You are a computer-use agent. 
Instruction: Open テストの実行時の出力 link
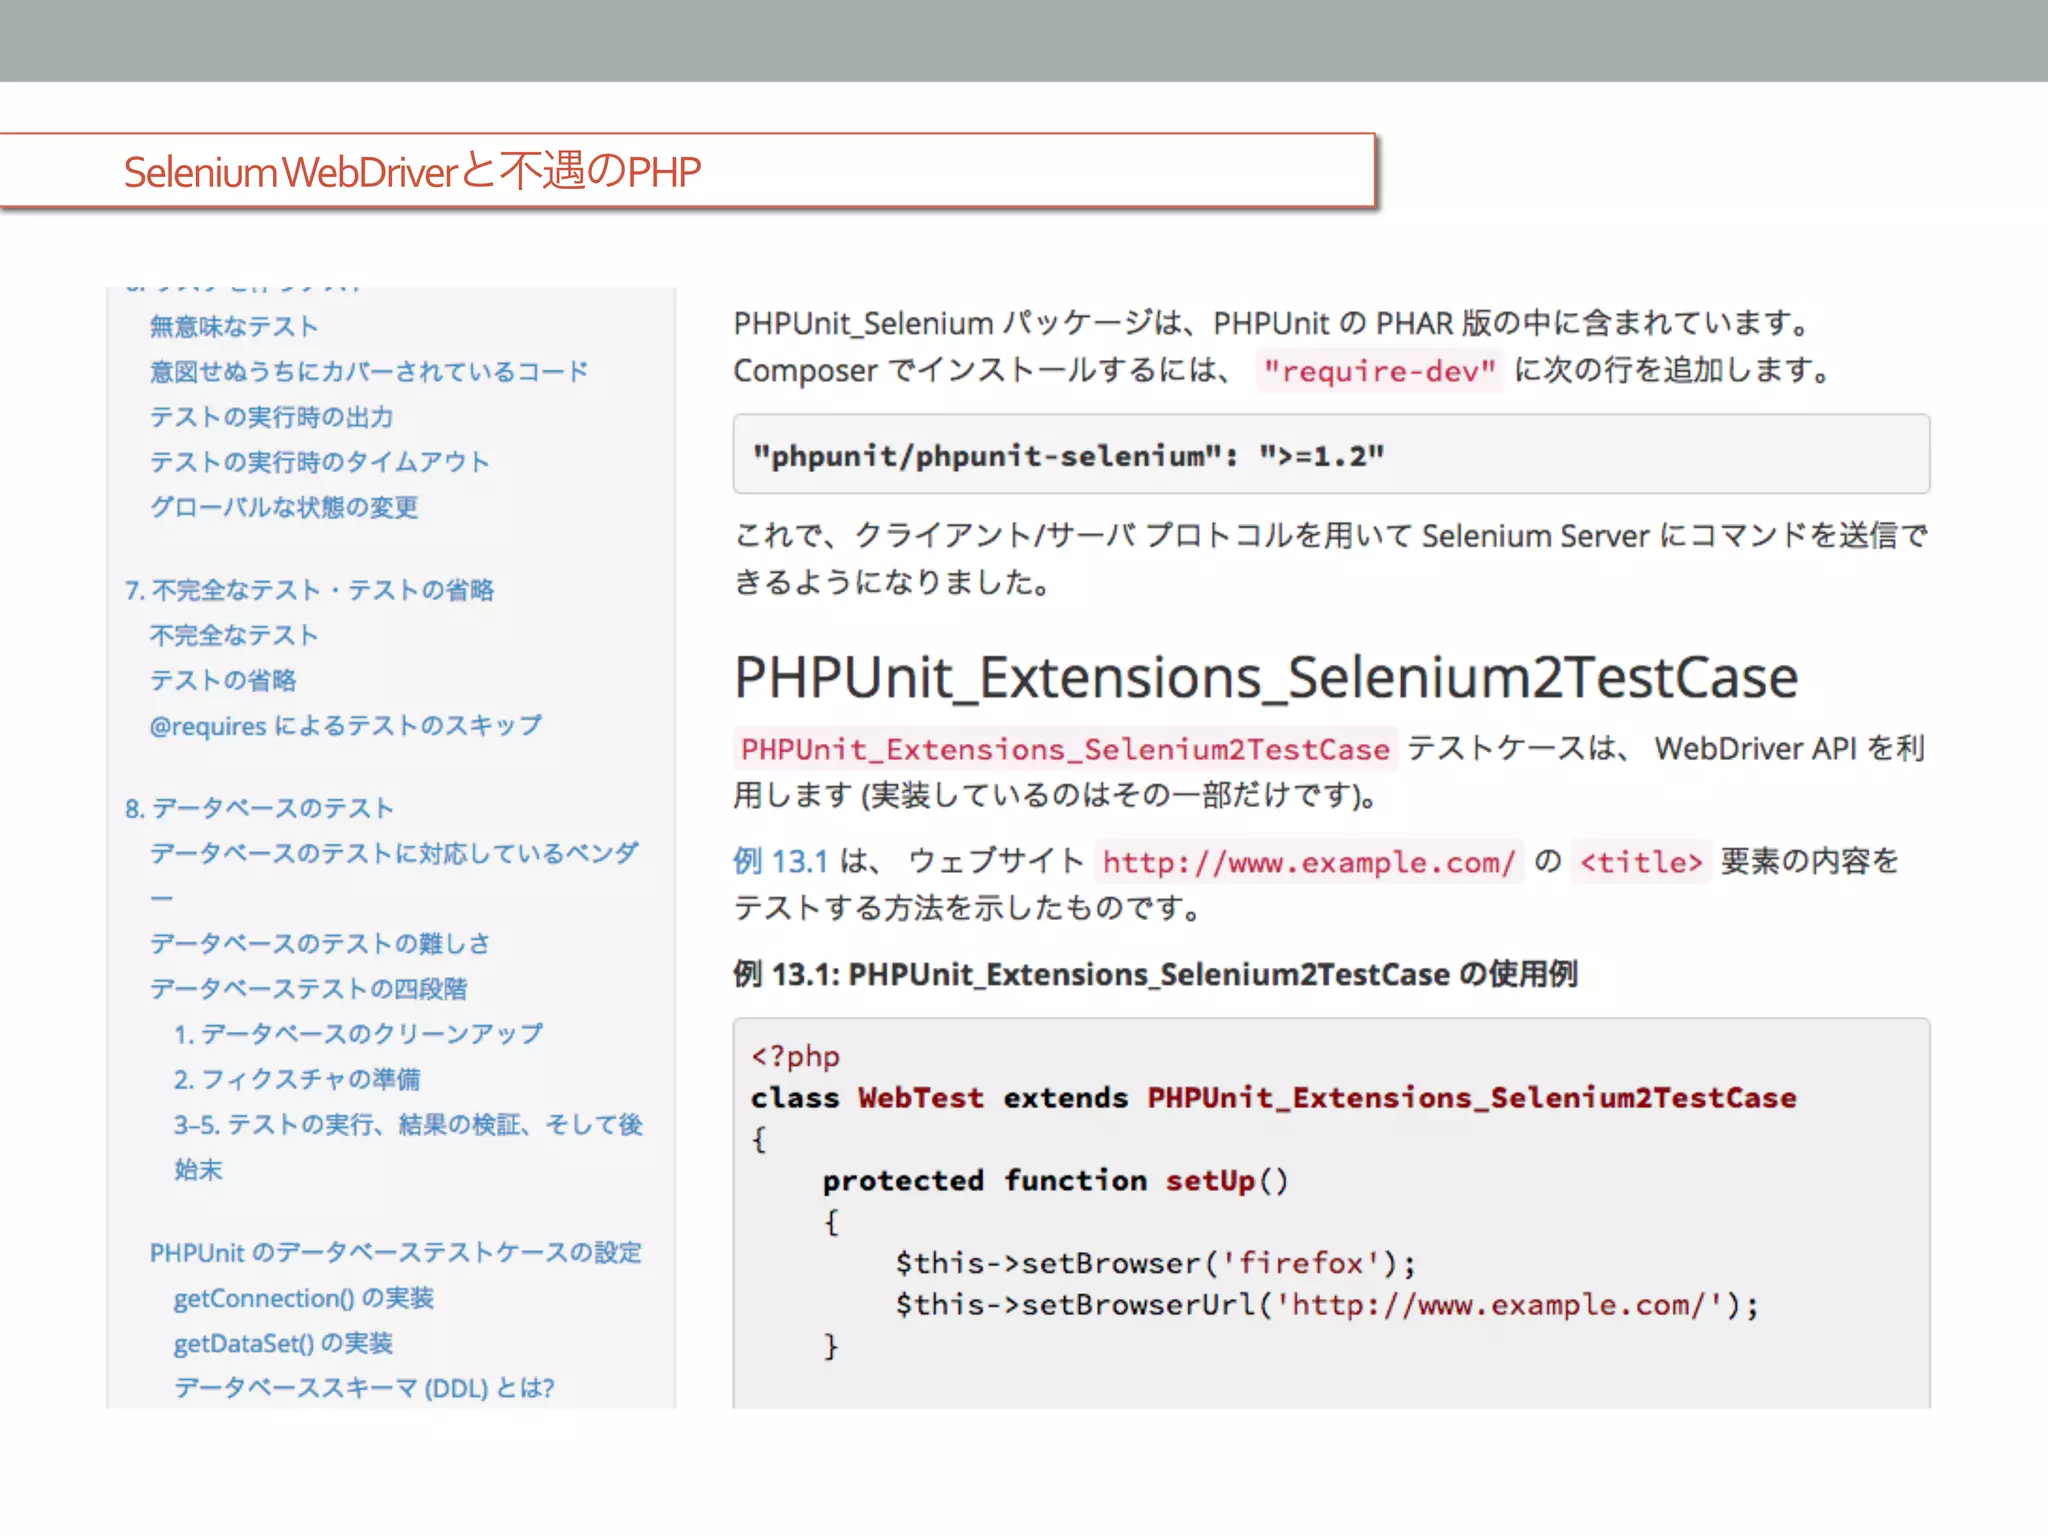coord(271,416)
